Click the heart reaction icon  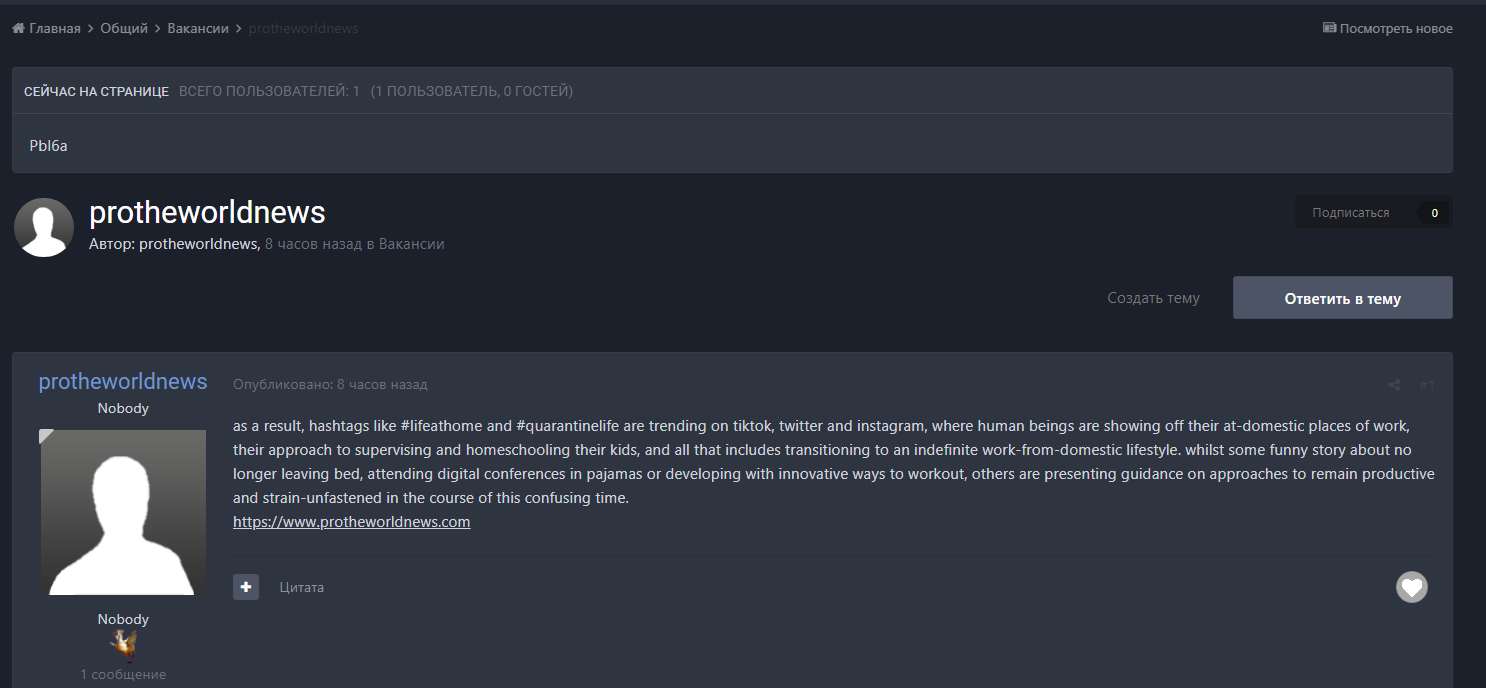(x=1411, y=588)
